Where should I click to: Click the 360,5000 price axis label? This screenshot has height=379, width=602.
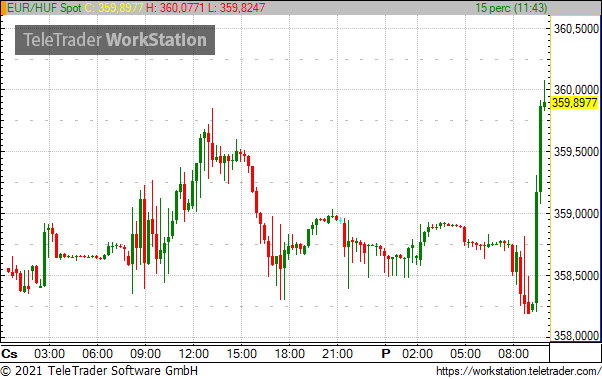[576, 28]
